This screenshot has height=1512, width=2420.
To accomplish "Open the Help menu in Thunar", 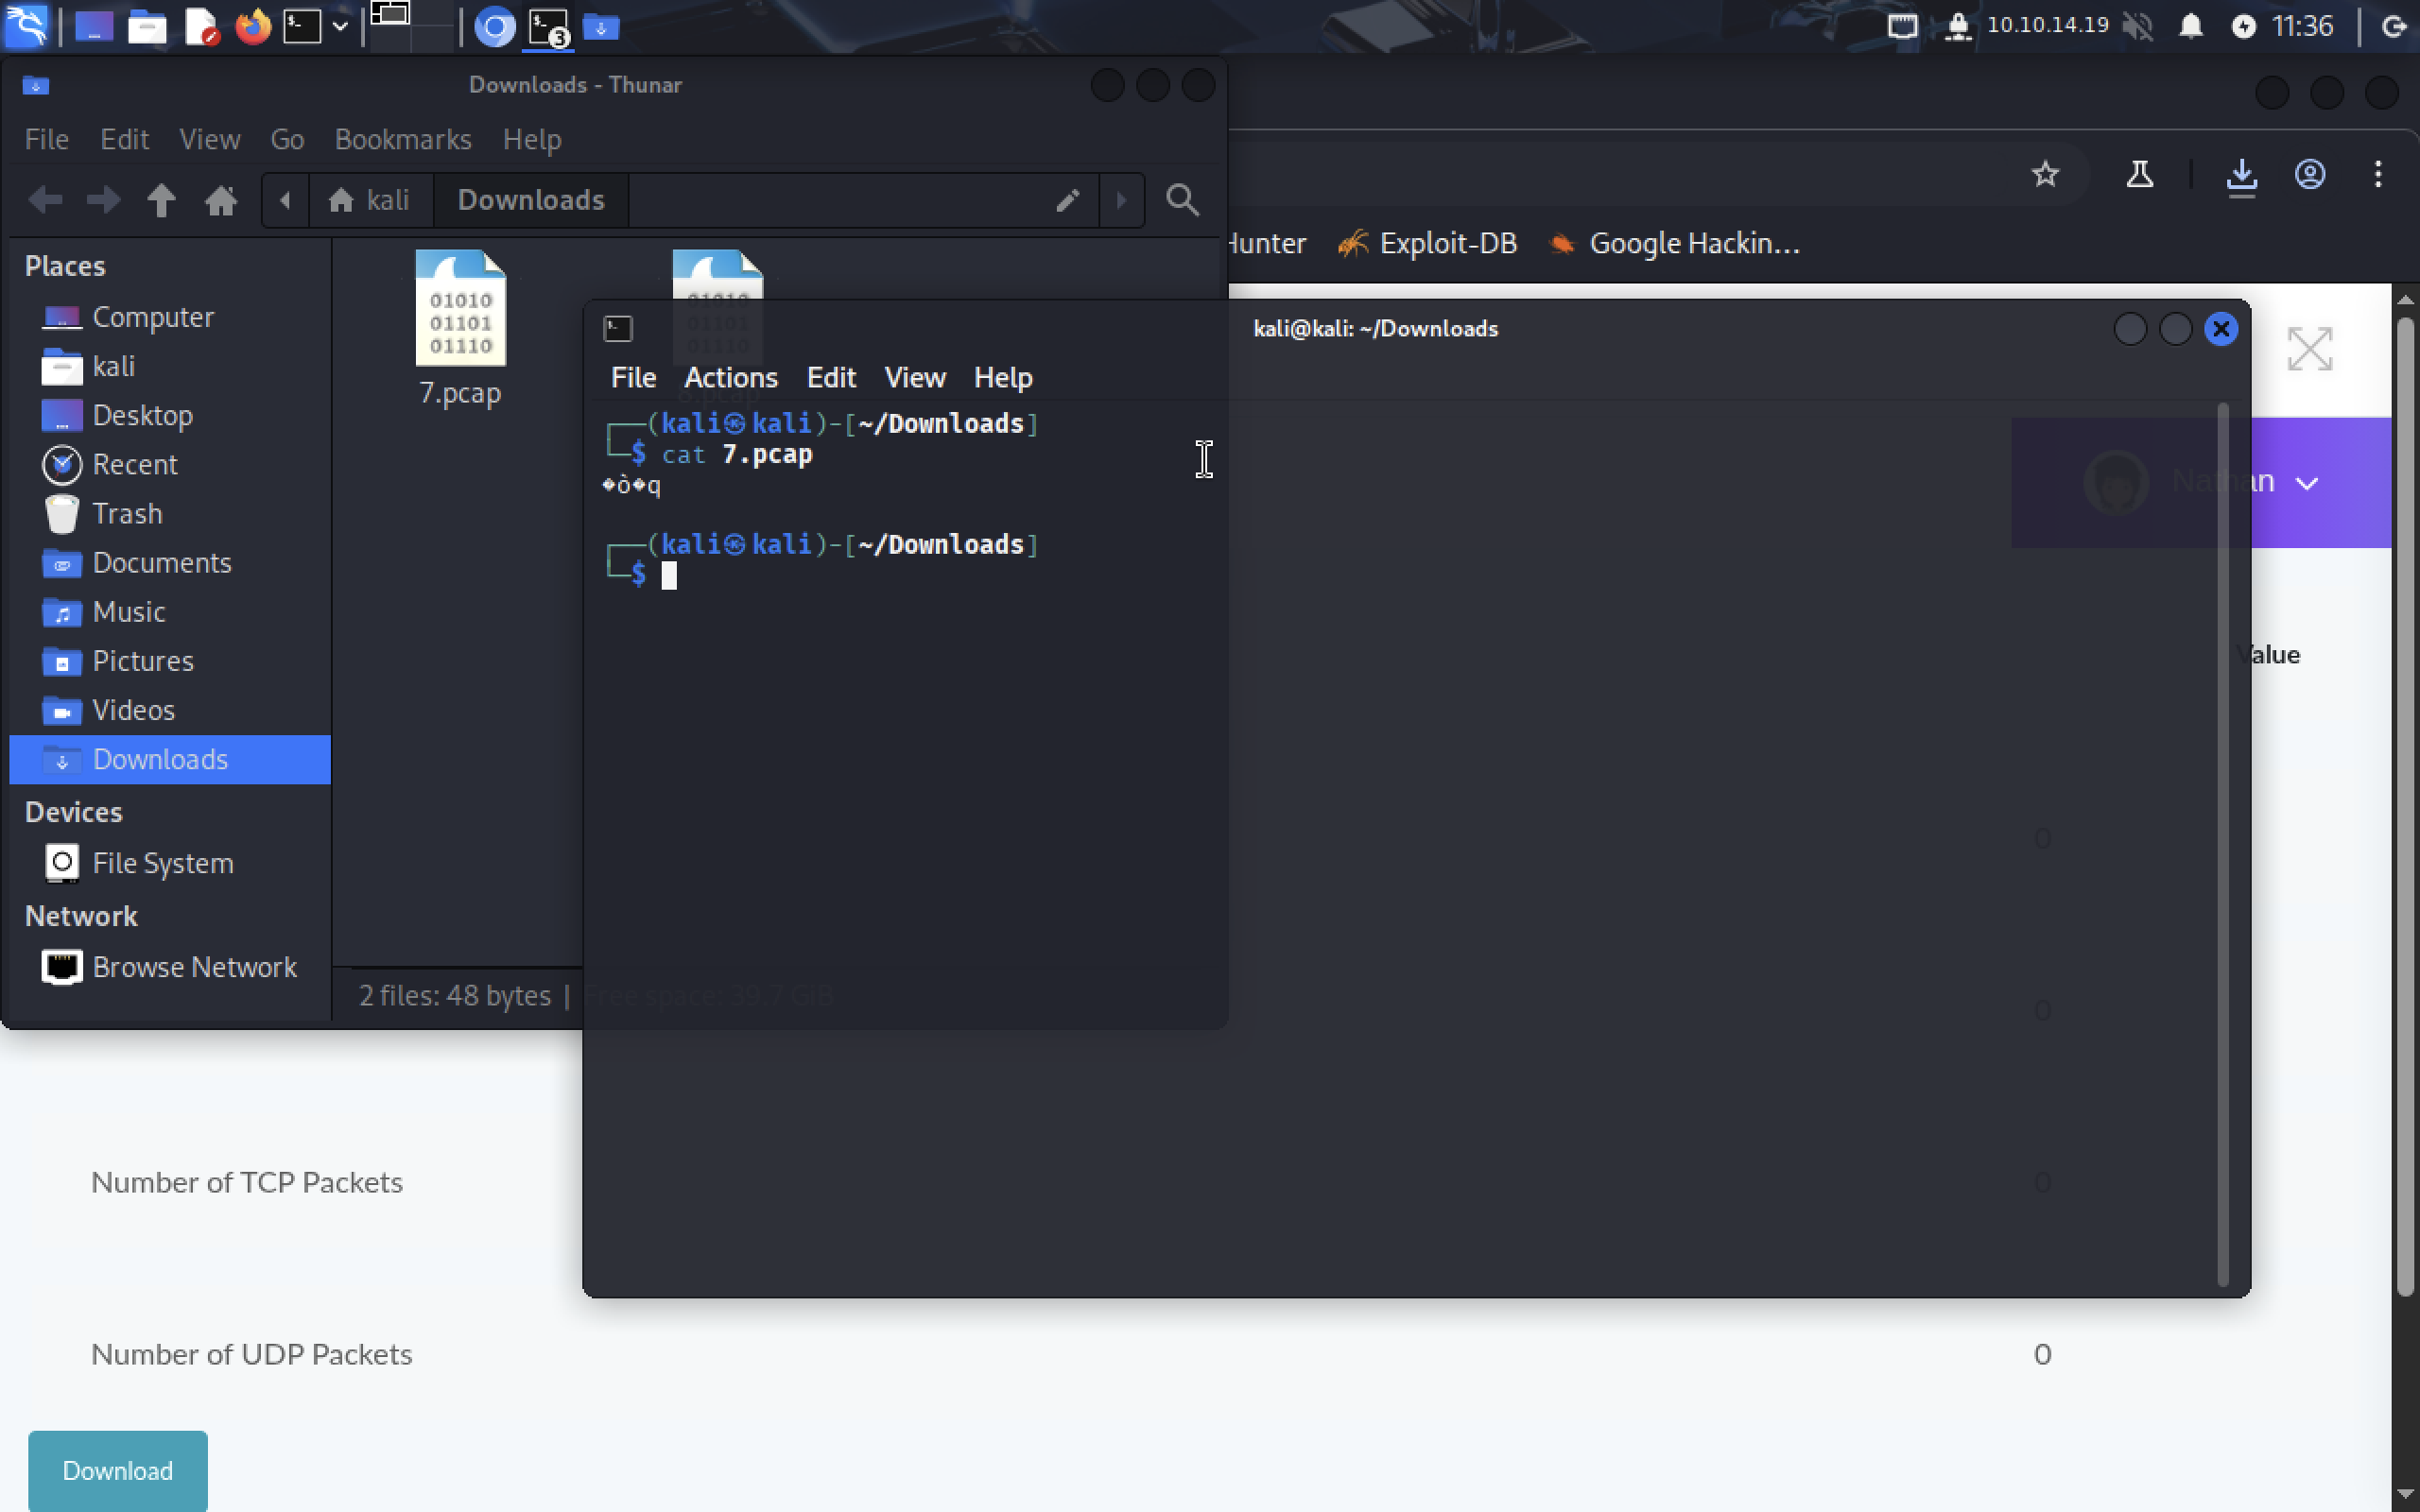I will (532, 139).
